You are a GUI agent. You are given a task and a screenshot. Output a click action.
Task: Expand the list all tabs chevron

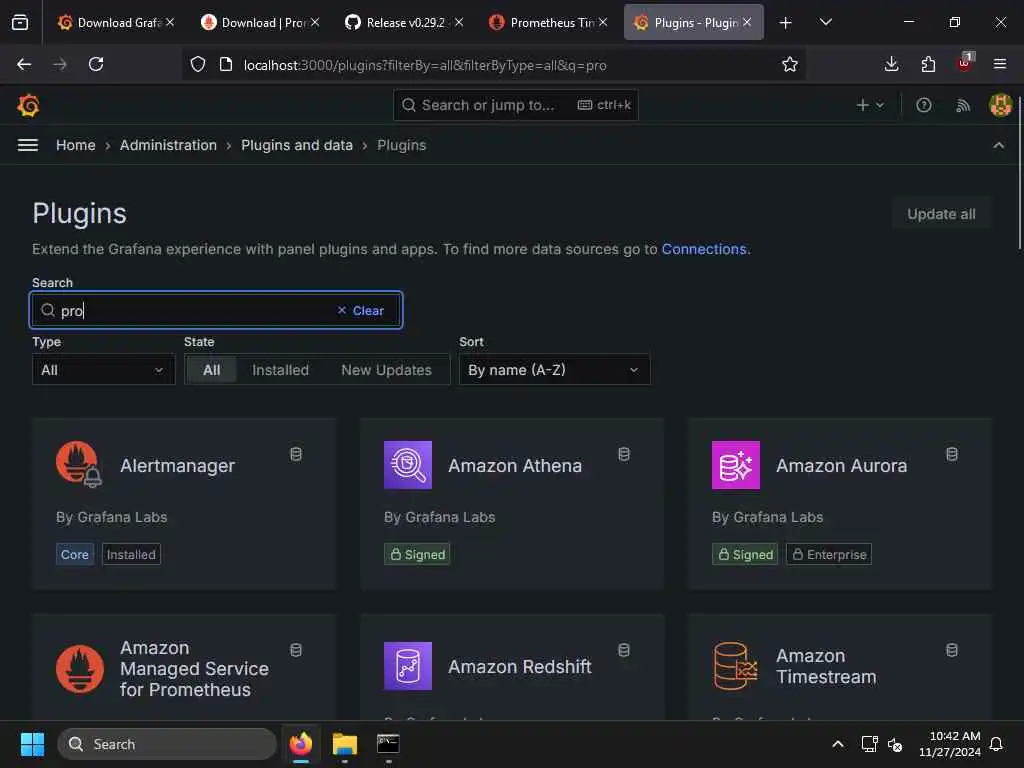(x=825, y=22)
